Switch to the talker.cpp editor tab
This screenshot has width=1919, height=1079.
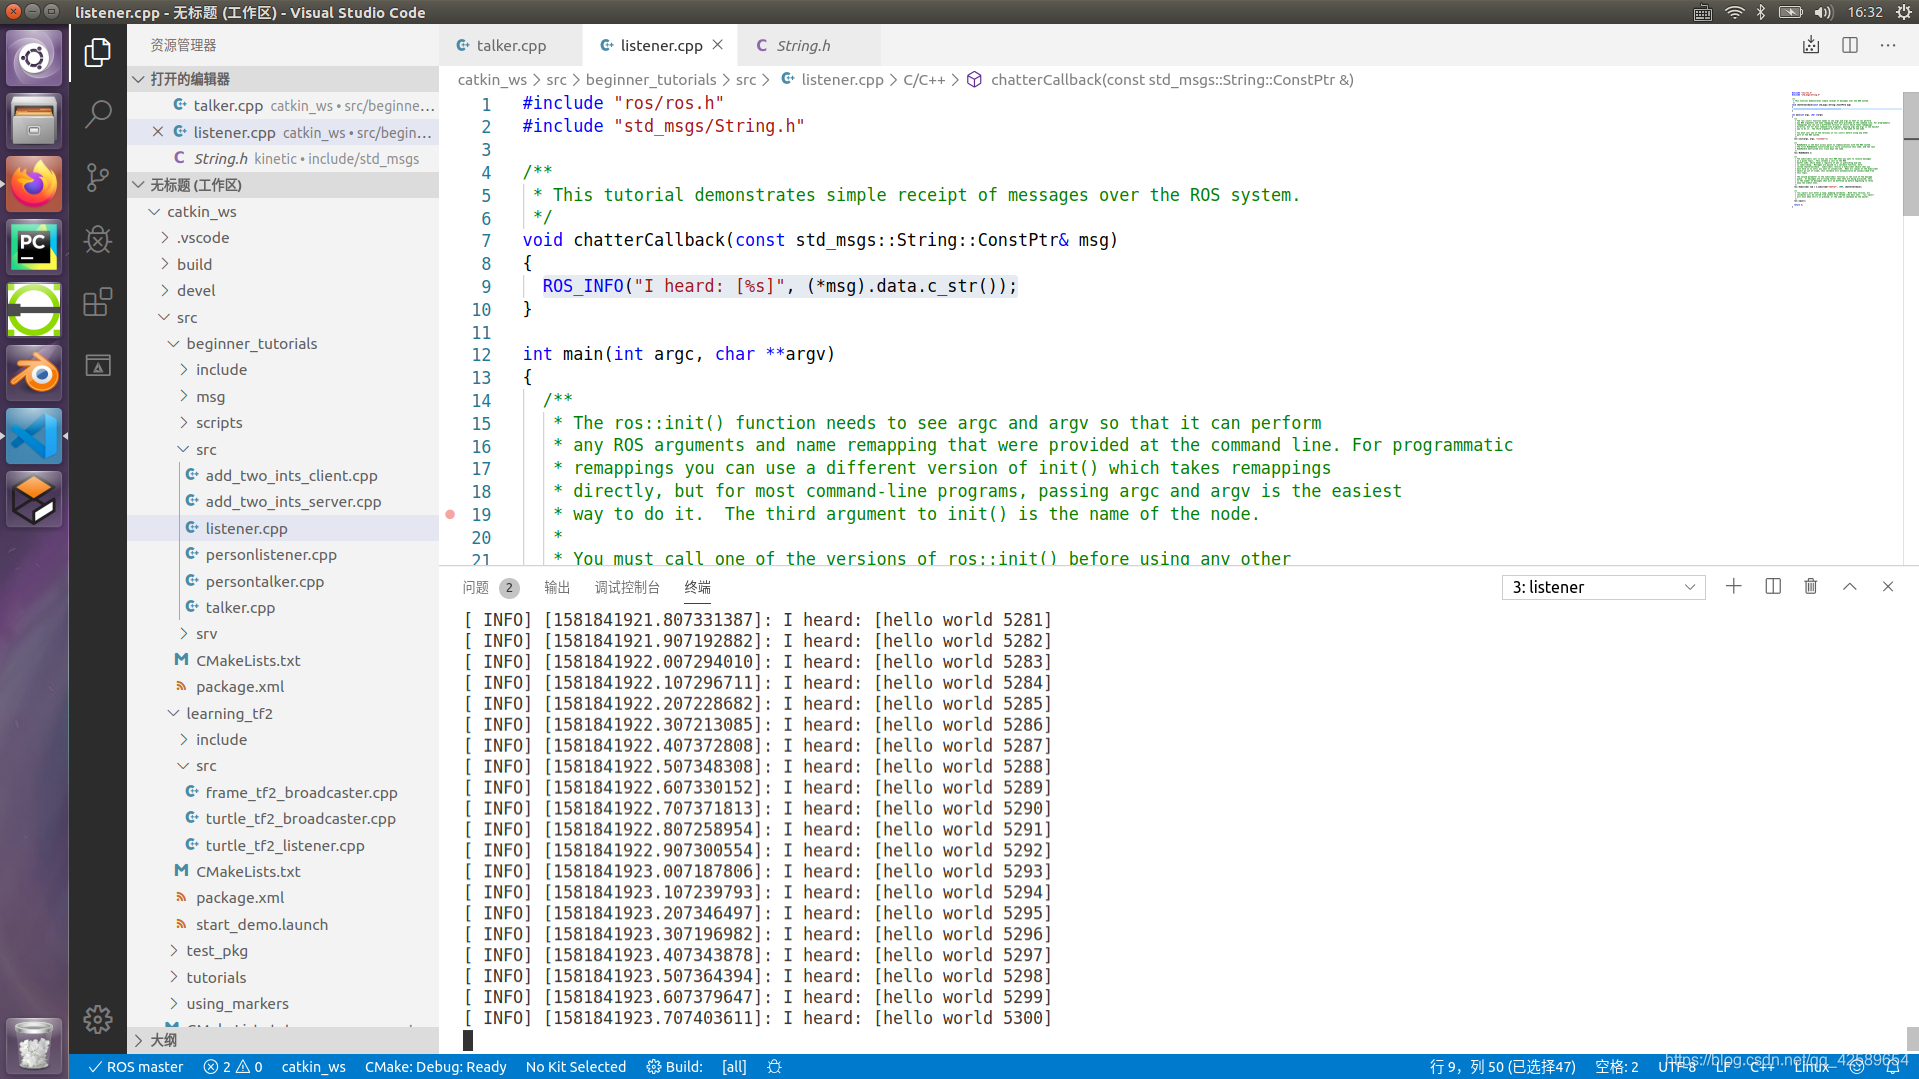point(510,46)
